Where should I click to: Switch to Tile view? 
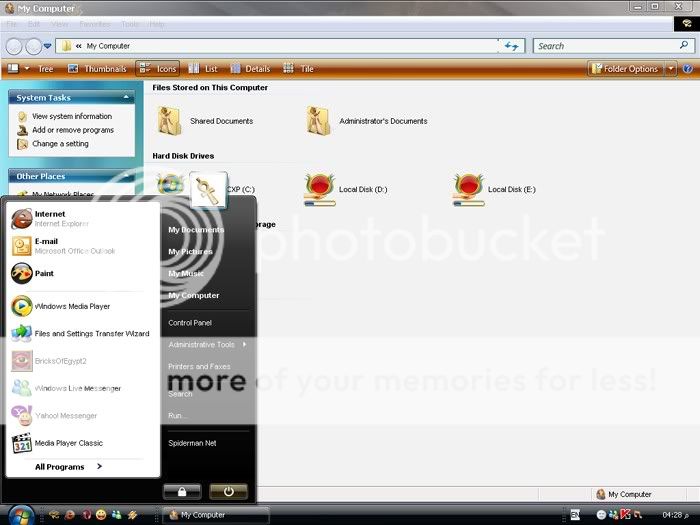(x=298, y=69)
